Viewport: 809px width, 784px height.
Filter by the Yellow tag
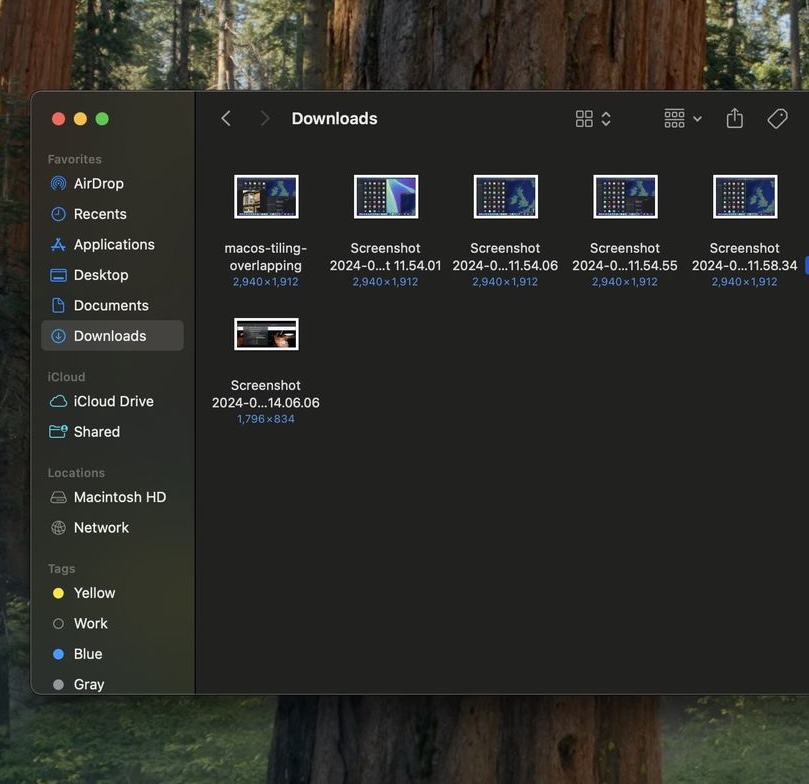94,593
